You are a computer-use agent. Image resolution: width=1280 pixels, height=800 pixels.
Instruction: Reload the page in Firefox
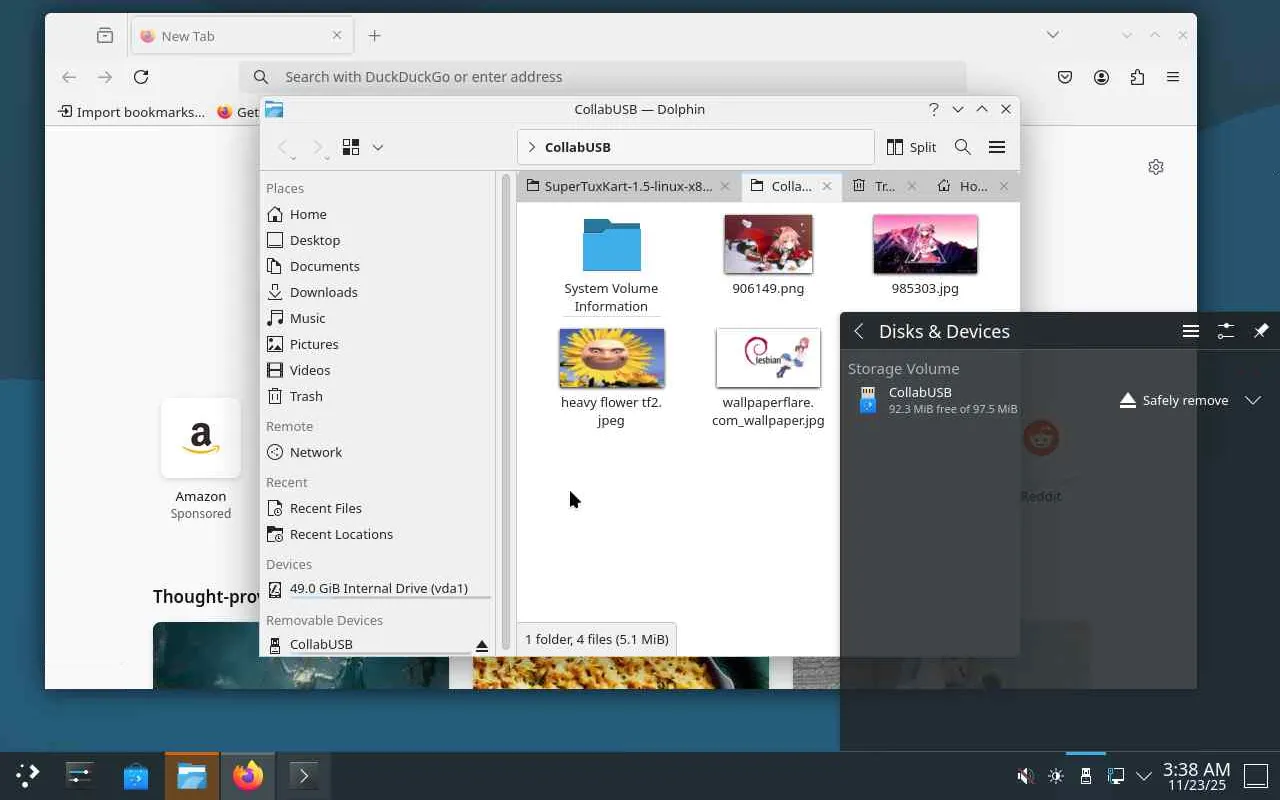pos(141,77)
